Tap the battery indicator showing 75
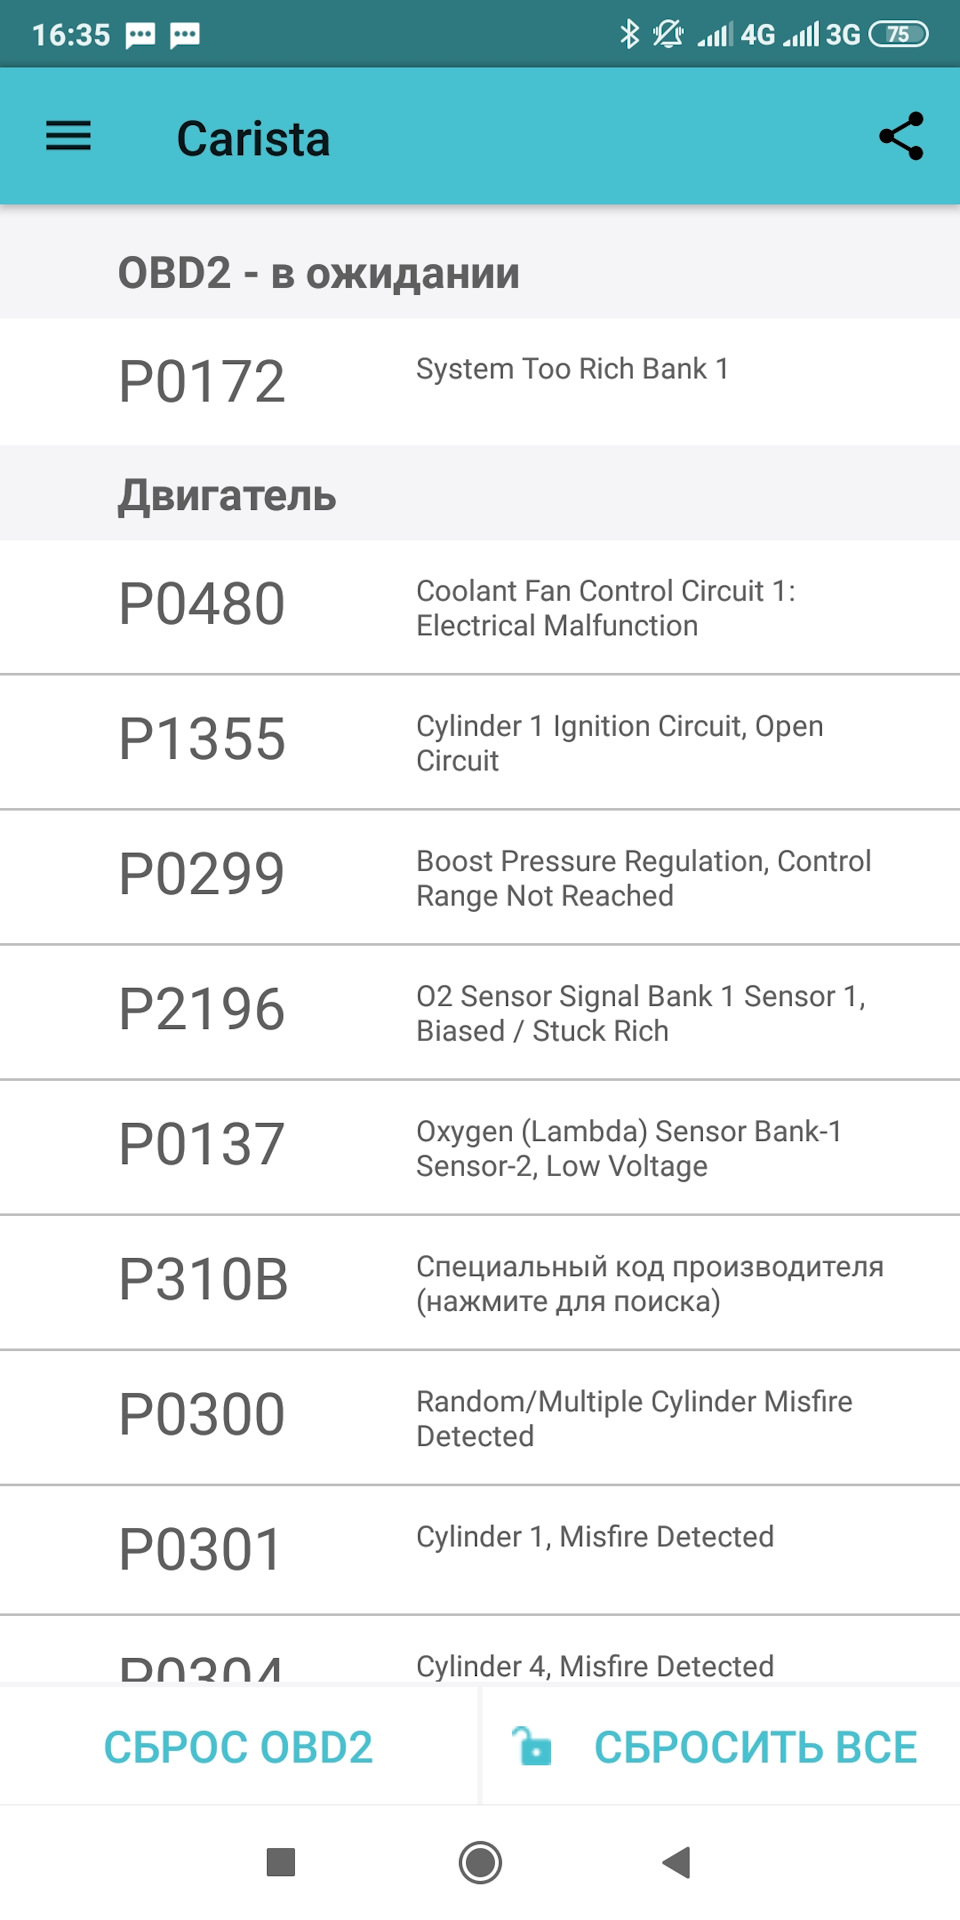This screenshot has width=960, height=1920. (x=899, y=34)
